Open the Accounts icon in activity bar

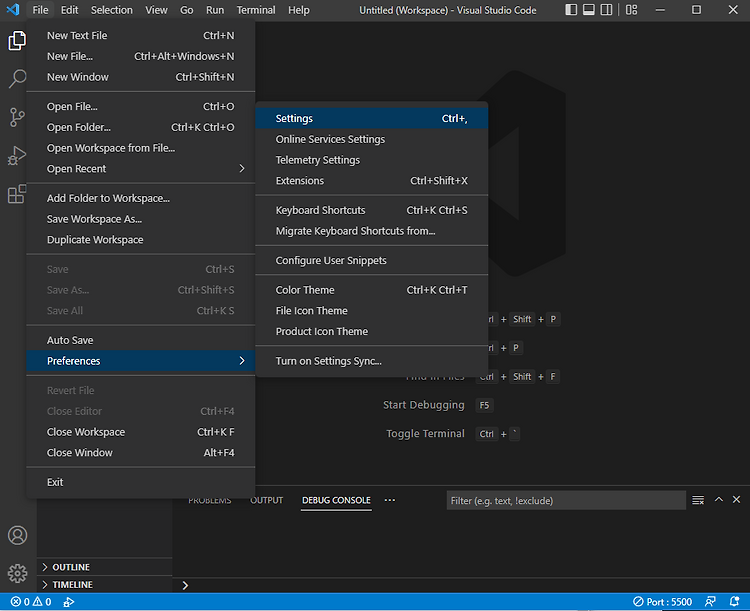click(x=17, y=535)
